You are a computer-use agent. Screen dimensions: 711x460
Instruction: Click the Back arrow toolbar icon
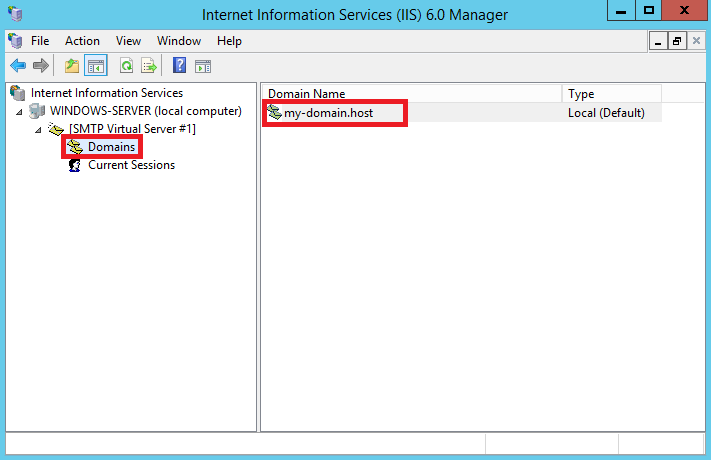point(18,66)
